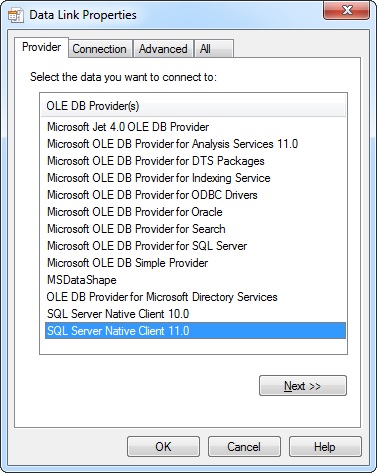Open the Advanced tab
The image size is (377, 473).
click(x=163, y=49)
